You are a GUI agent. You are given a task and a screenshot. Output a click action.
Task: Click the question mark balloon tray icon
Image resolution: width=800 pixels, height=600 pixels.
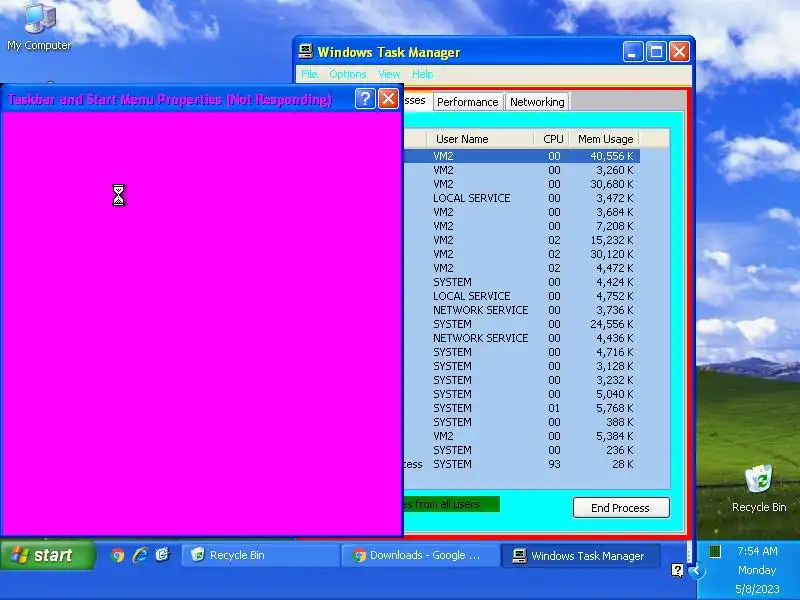tap(677, 570)
